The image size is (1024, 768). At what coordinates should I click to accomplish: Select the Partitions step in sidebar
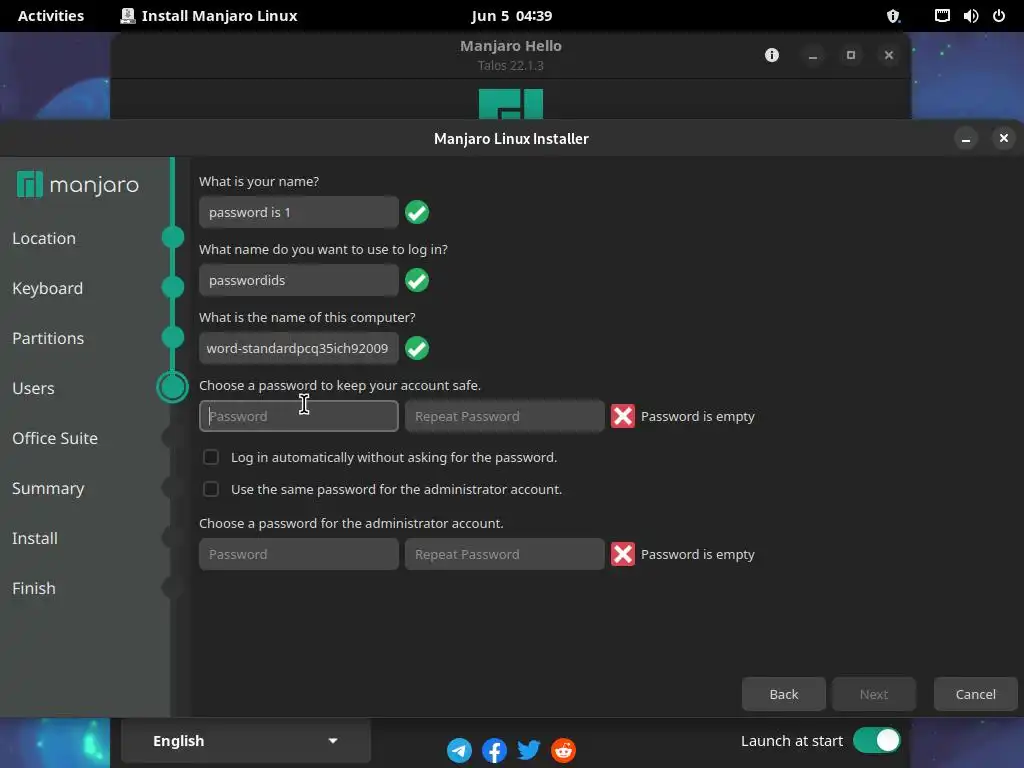tap(48, 338)
